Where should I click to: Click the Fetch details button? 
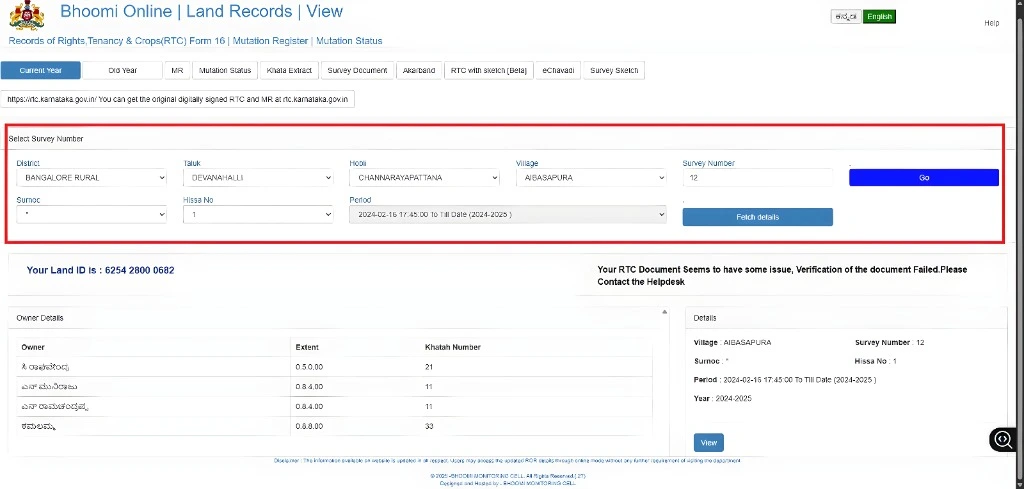757,217
